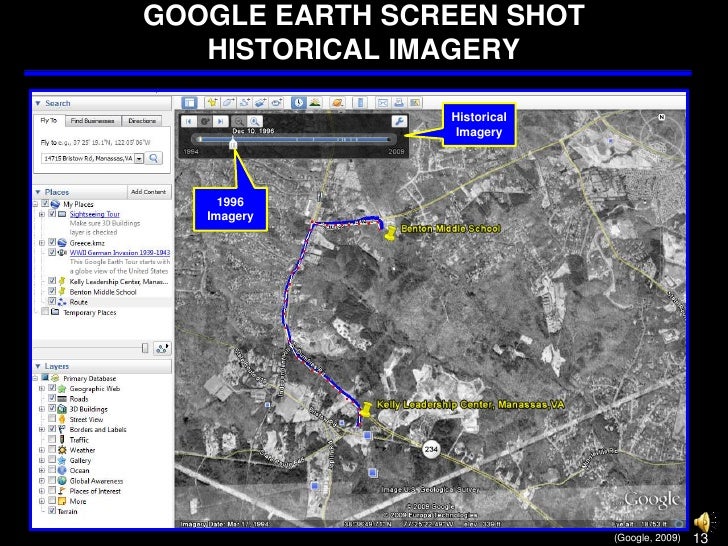Toggle the Sunlight landscape icon
Screen dimensions: 728x546
tap(314, 103)
